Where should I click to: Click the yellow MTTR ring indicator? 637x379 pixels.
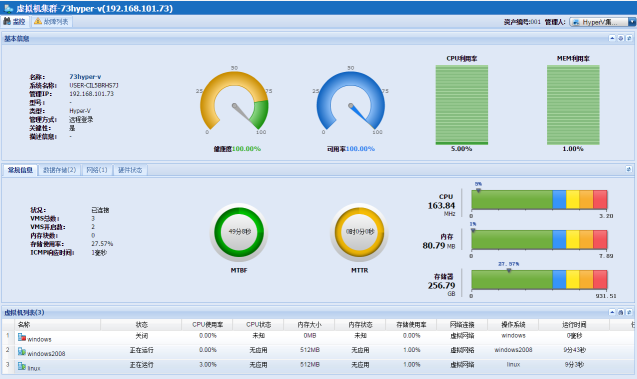(x=359, y=232)
